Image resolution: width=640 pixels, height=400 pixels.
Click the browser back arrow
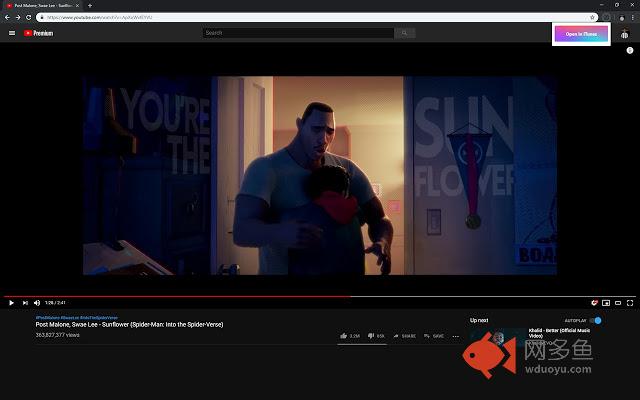7,17
